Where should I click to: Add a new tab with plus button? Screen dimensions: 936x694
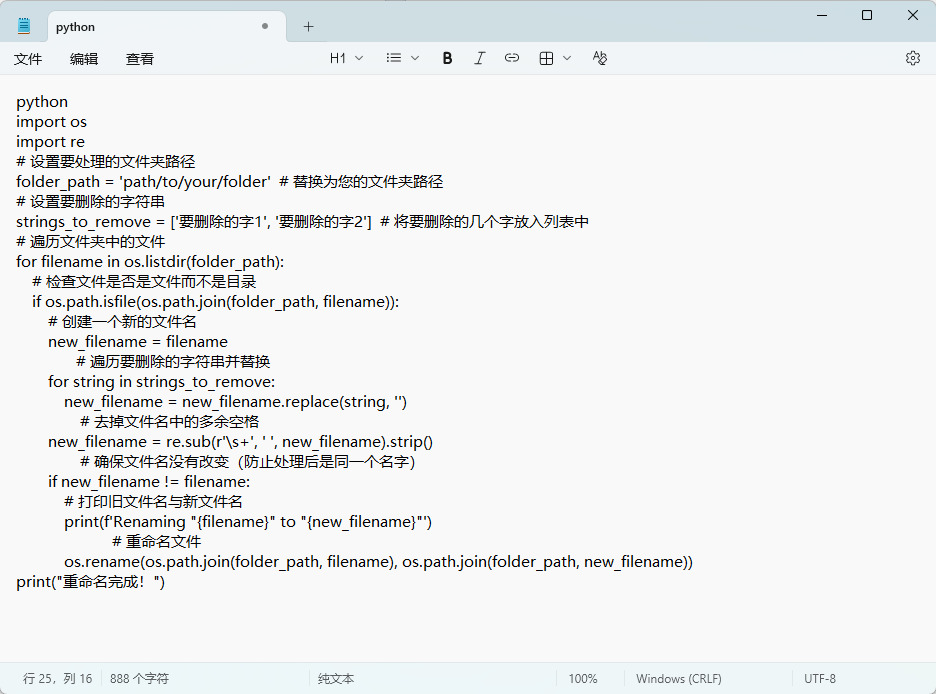308,27
